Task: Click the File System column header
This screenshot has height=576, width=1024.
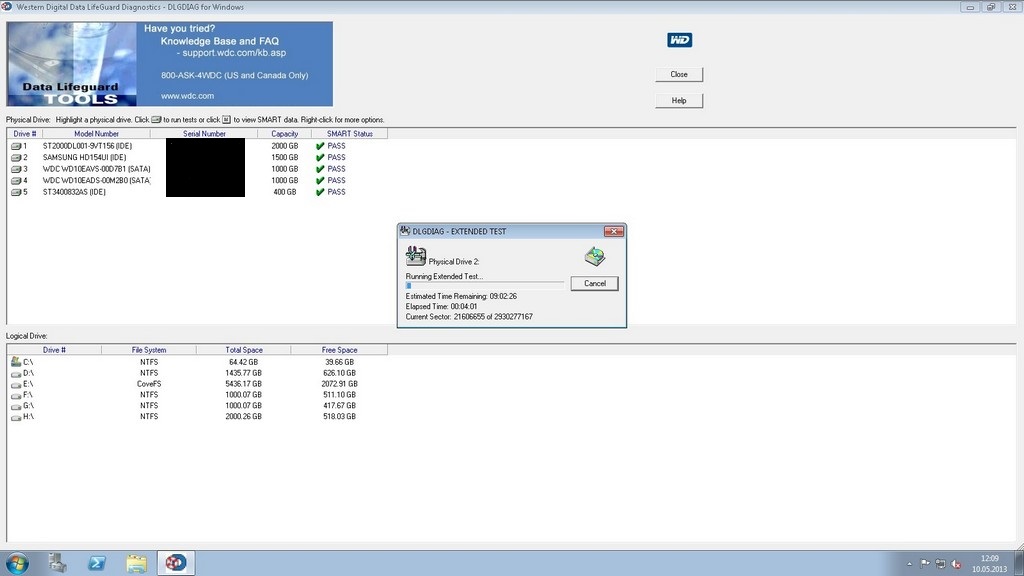Action: [x=149, y=350]
